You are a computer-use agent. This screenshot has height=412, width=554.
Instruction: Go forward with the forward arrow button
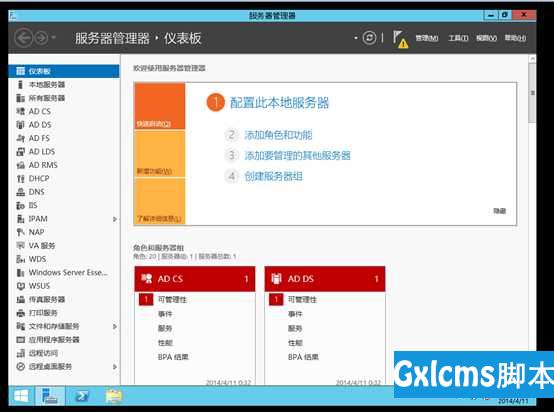pos(41,38)
